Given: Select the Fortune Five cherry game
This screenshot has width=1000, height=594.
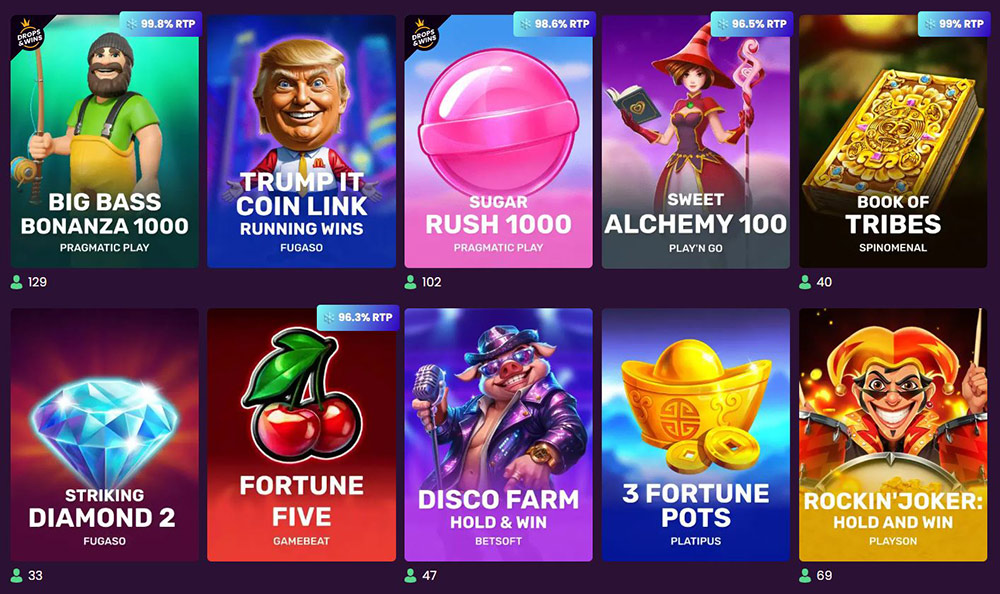Looking at the screenshot, I should coord(302,434).
